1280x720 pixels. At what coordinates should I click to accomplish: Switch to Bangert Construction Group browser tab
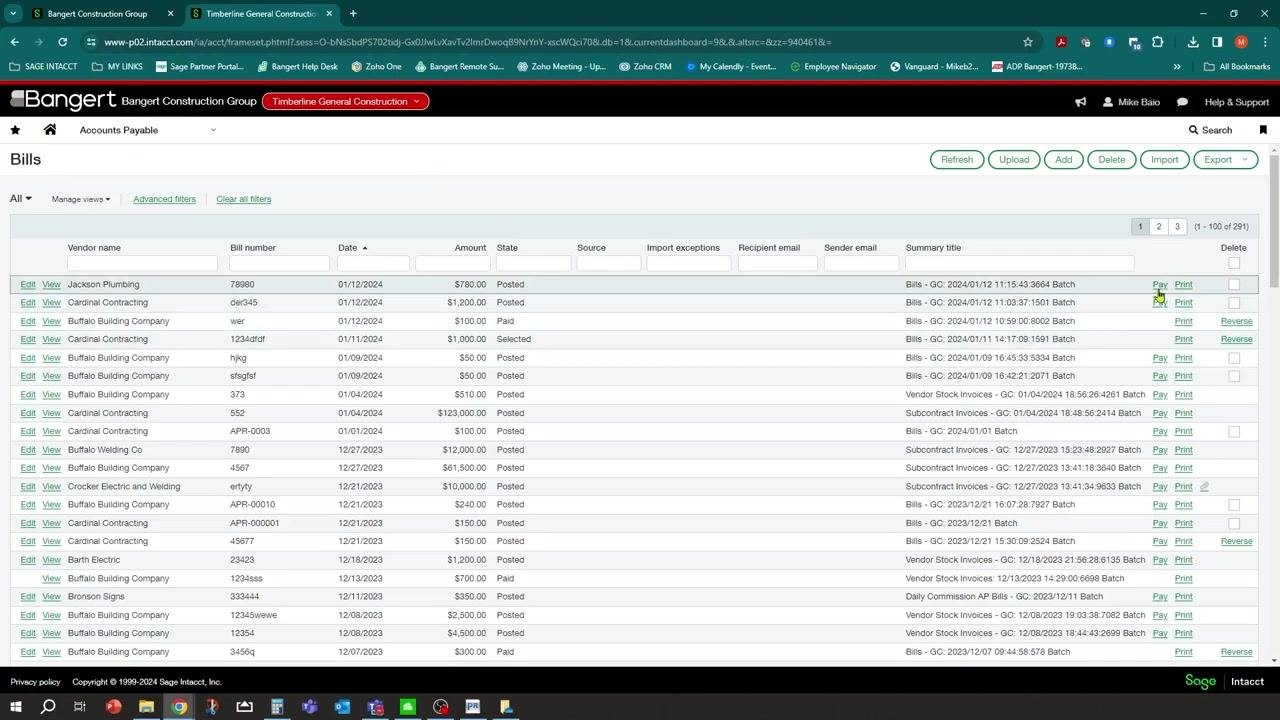pyautogui.click(x=97, y=14)
